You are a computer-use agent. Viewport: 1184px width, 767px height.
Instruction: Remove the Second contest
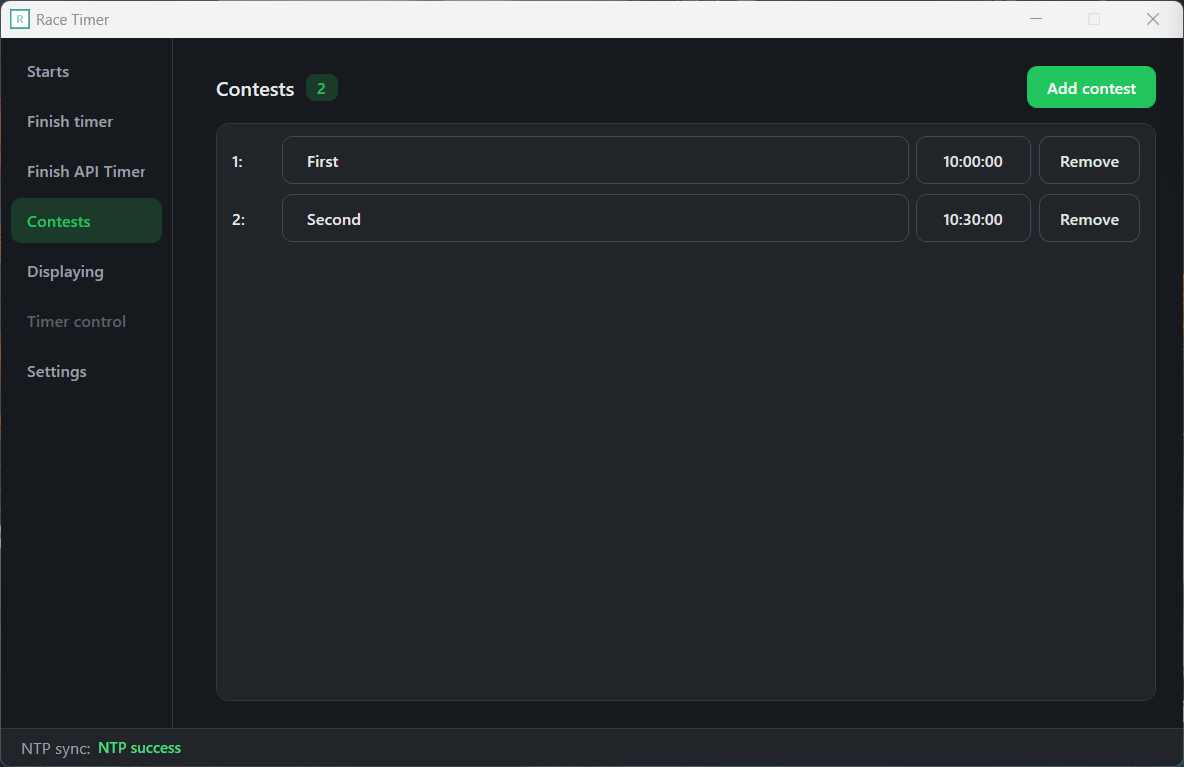(x=1089, y=219)
